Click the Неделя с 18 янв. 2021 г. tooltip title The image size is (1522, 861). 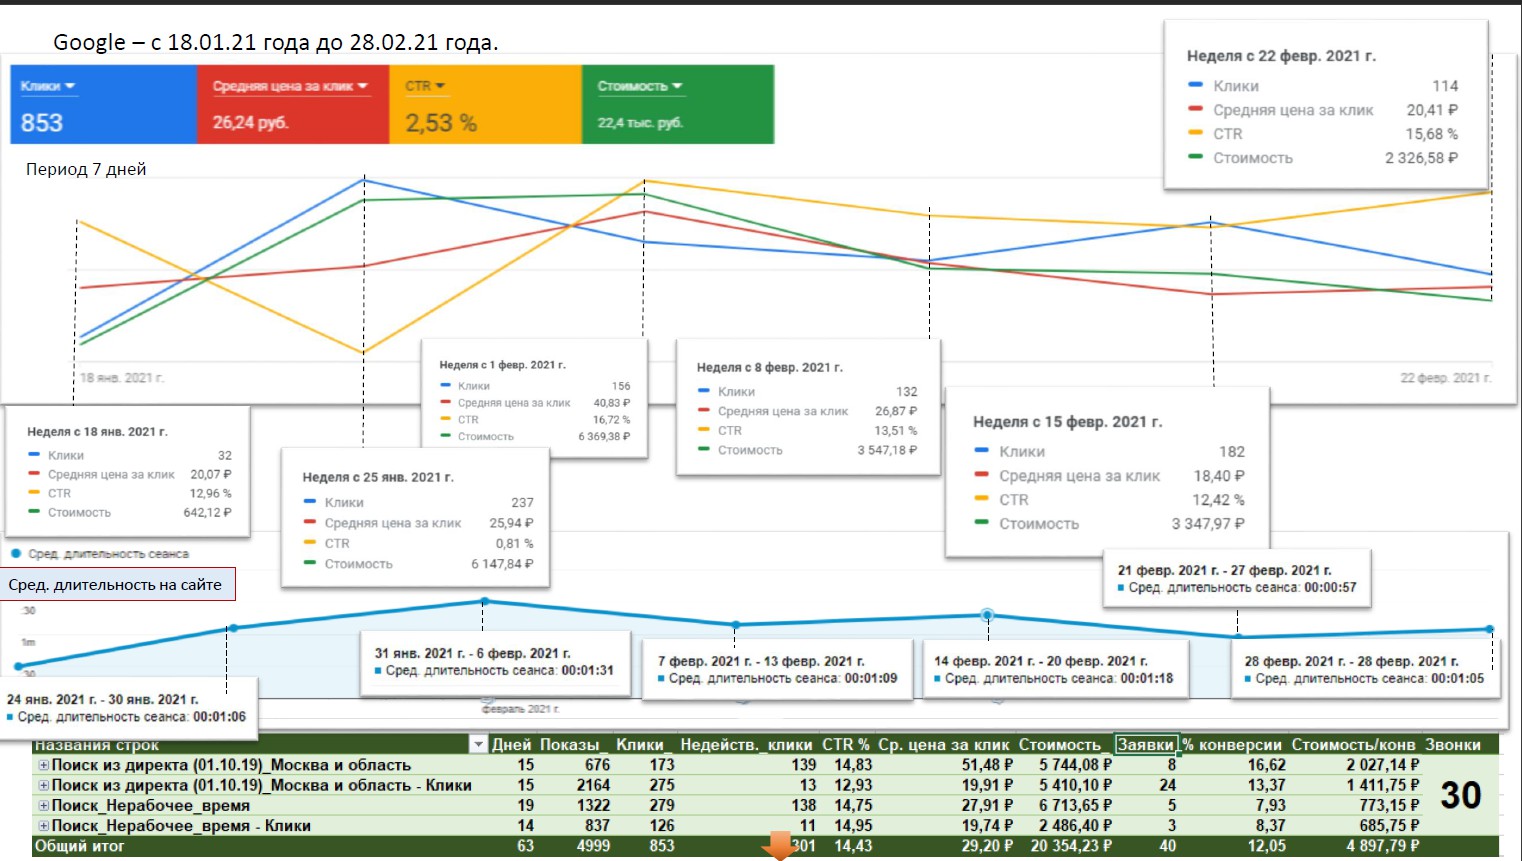tap(97, 432)
